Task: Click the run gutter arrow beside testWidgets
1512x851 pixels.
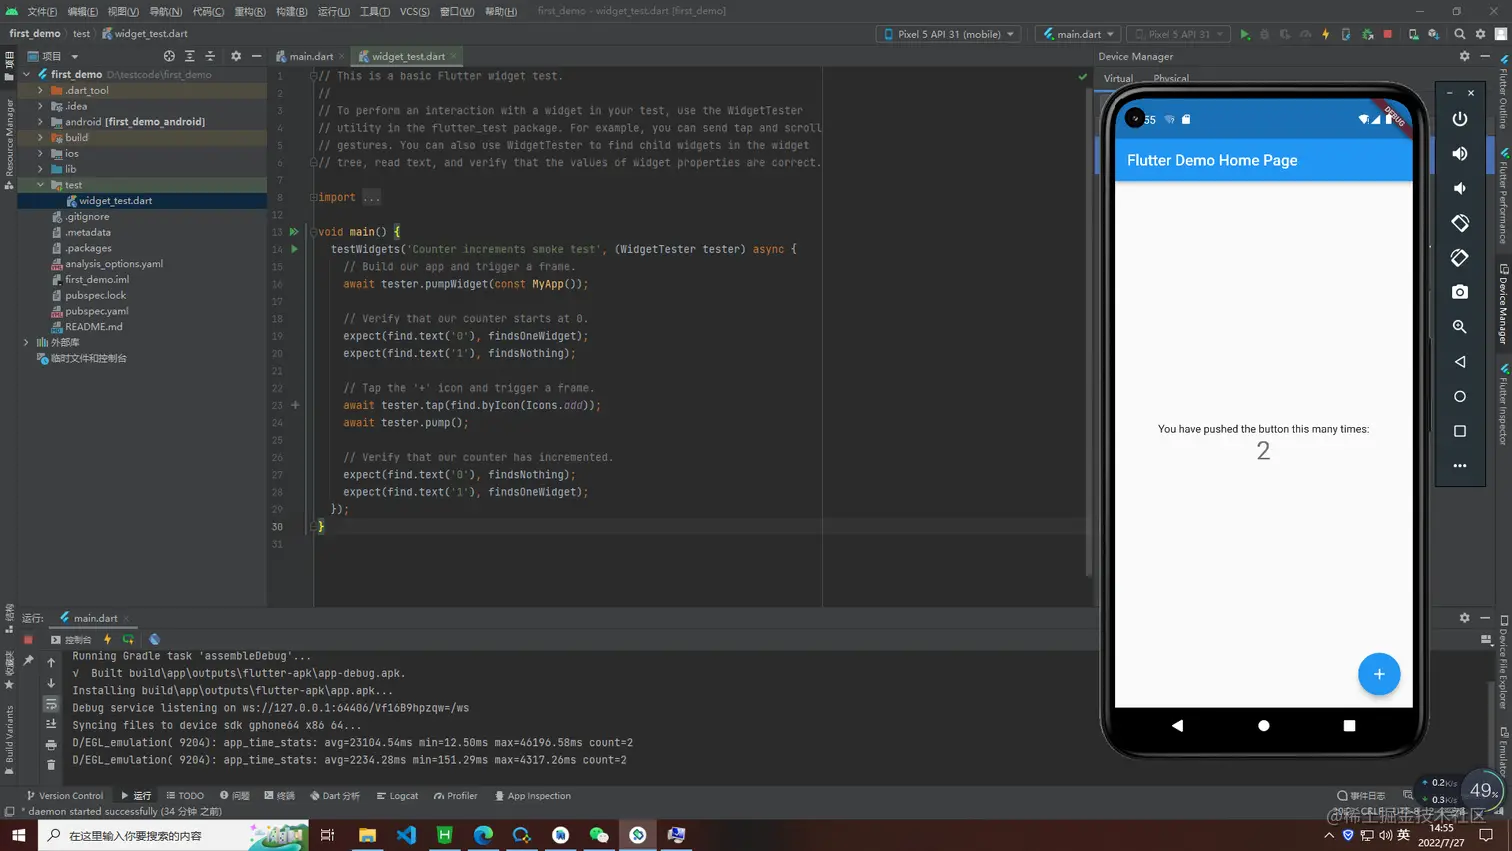Action: (x=294, y=249)
